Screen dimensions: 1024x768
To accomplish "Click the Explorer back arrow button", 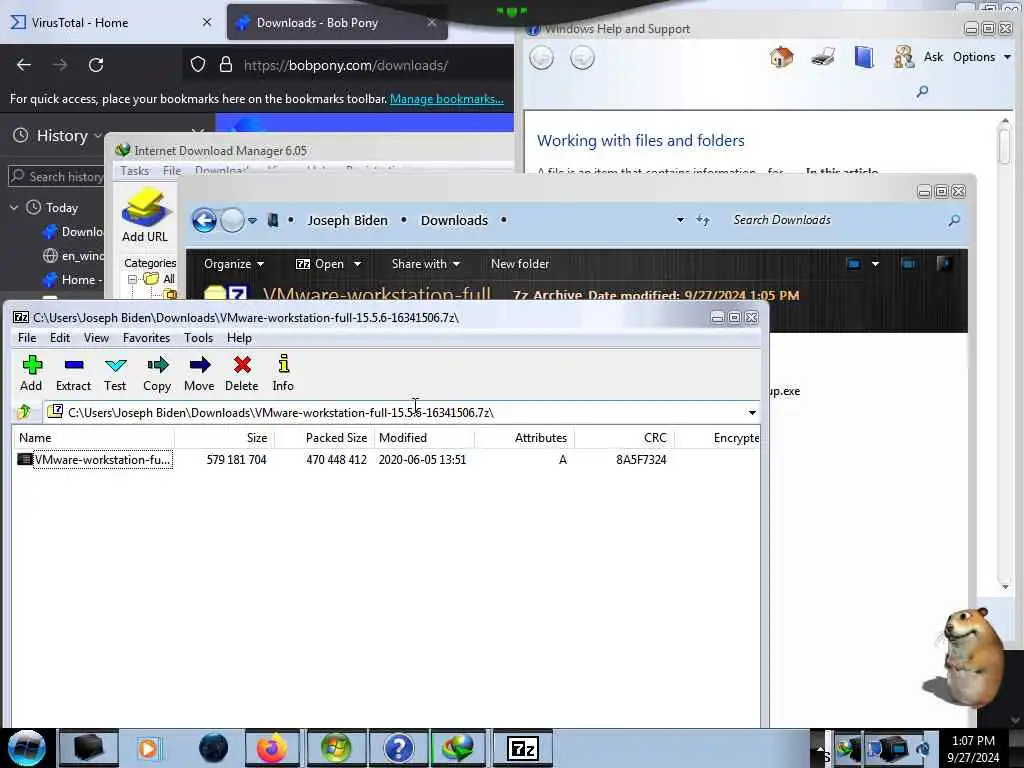I will (x=204, y=220).
